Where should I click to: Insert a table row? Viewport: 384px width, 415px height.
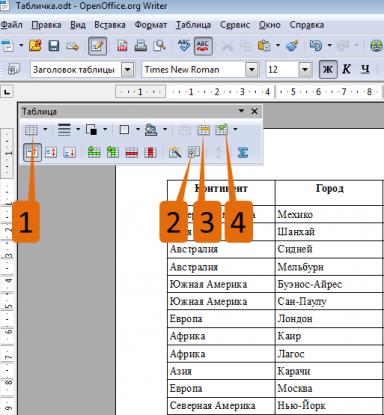click(x=94, y=153)
